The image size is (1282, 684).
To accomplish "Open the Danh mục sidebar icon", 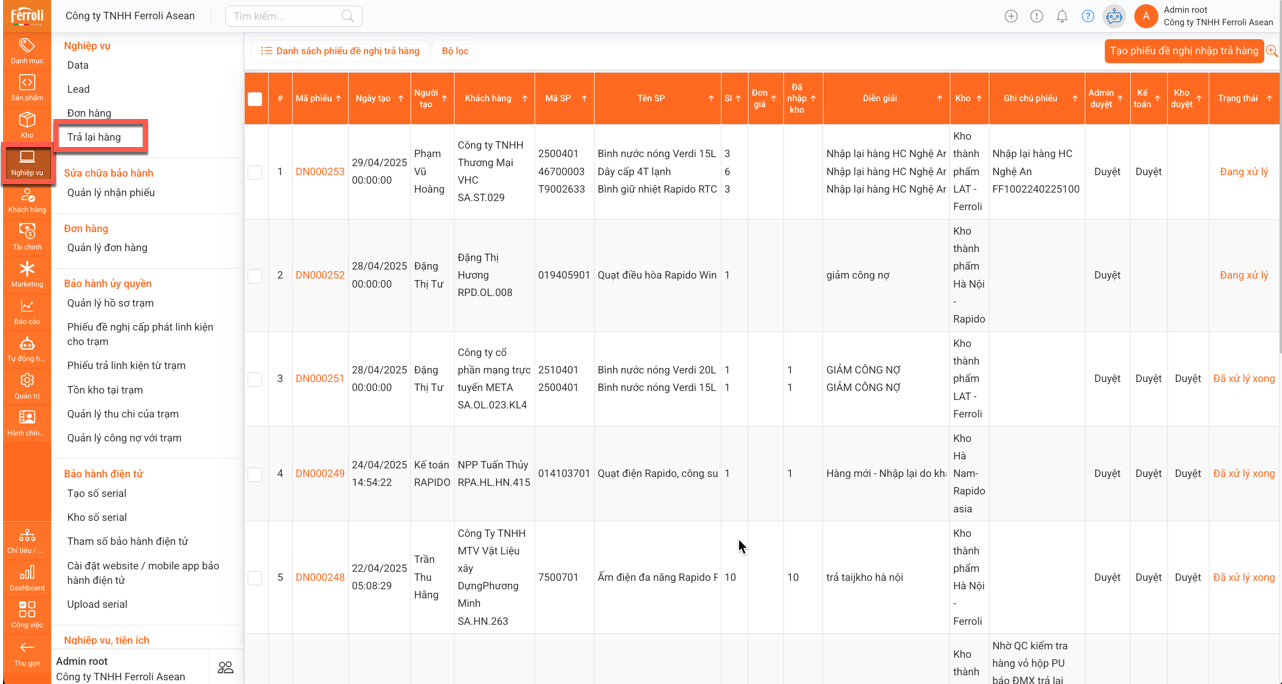I will pyautogui.click(x=27, y=51).
